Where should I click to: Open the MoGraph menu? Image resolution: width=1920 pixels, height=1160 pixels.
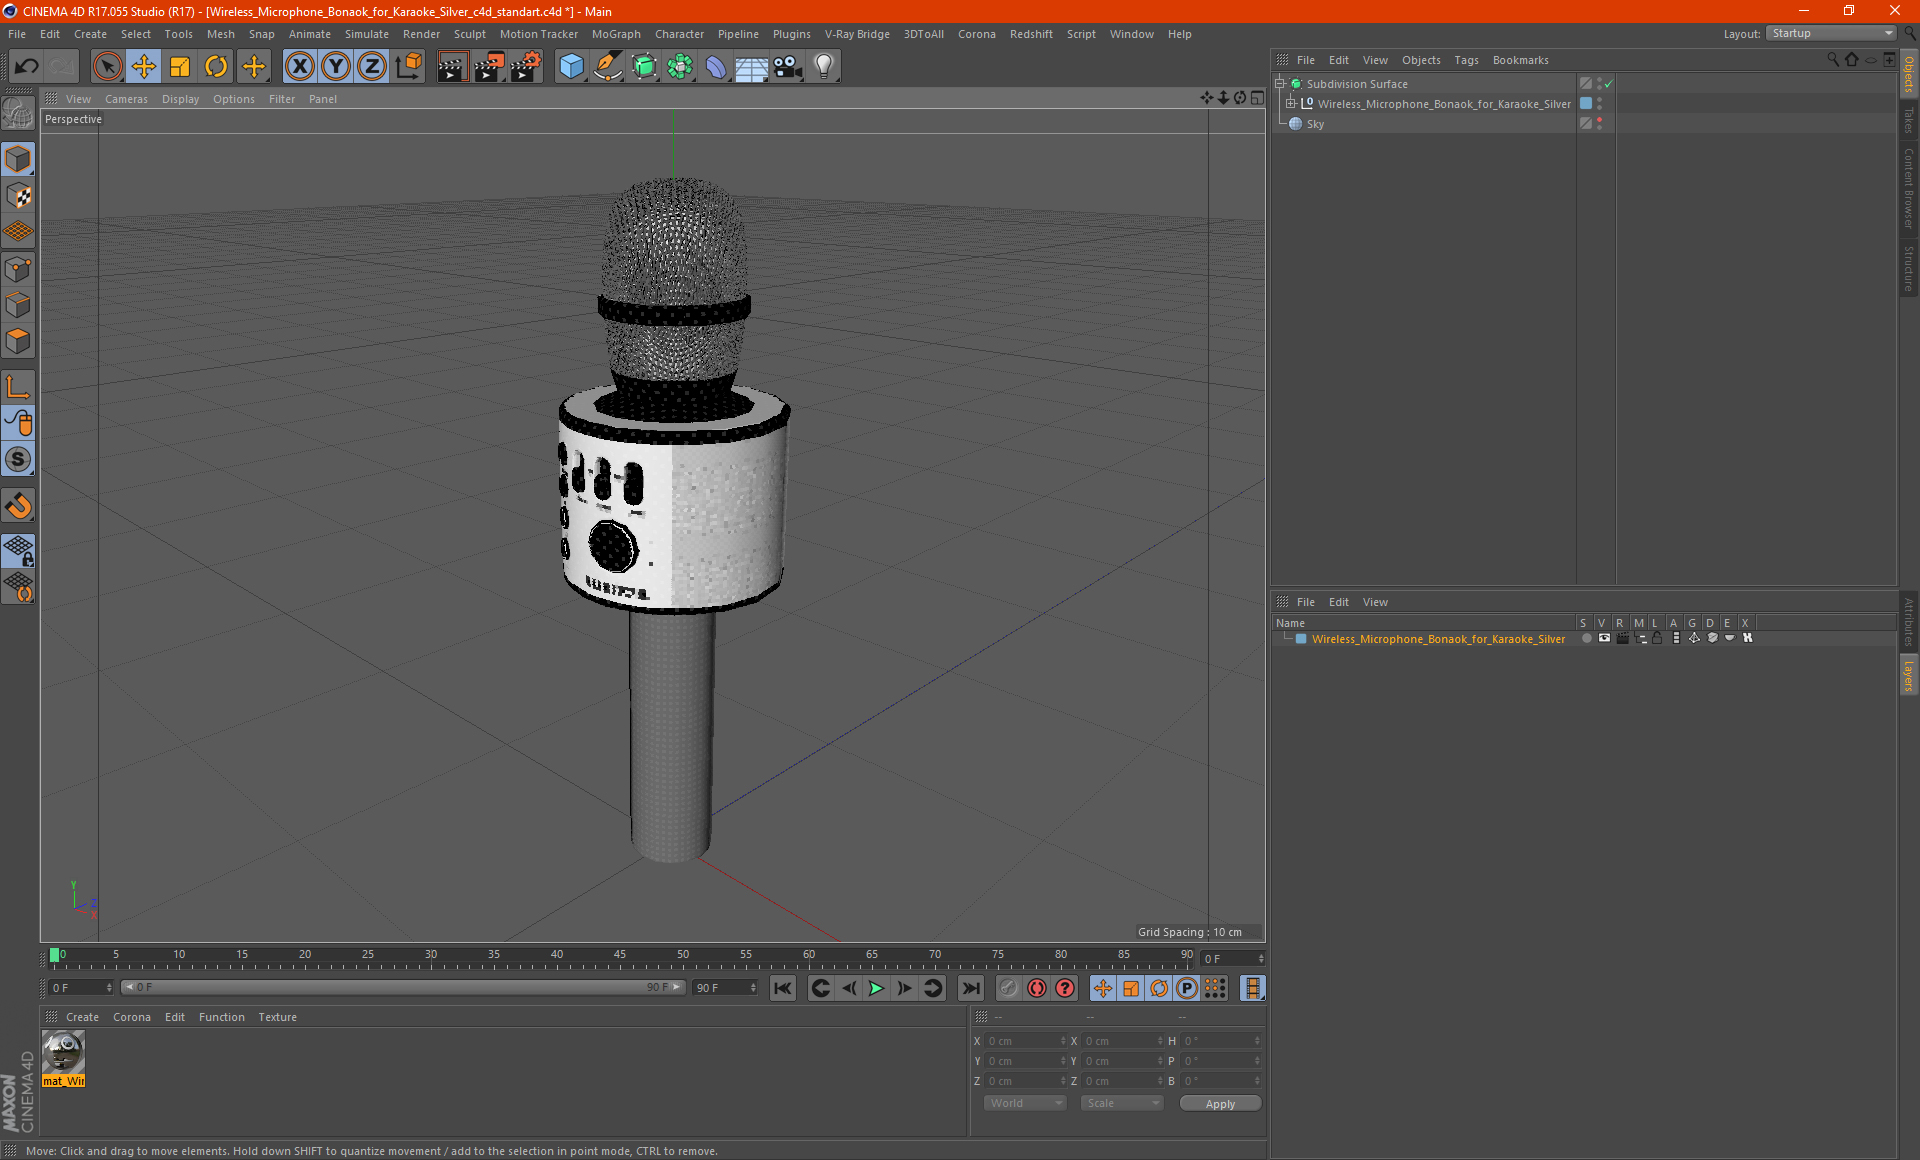pos(616,34)
